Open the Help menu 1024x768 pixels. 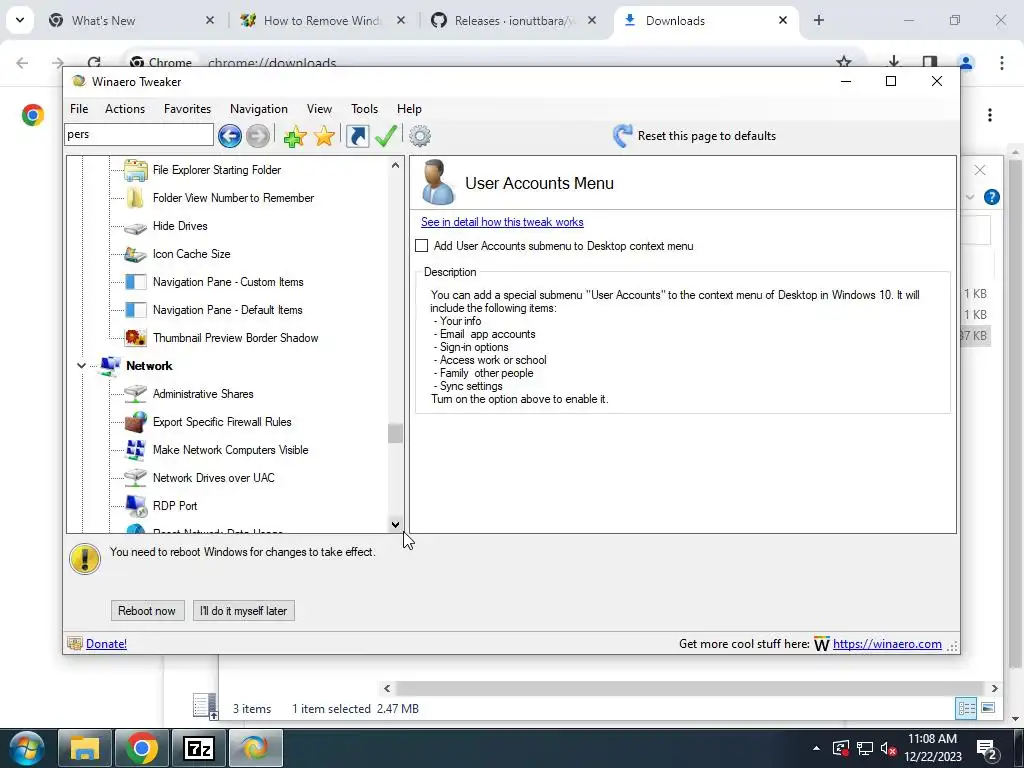coord(409,109)
